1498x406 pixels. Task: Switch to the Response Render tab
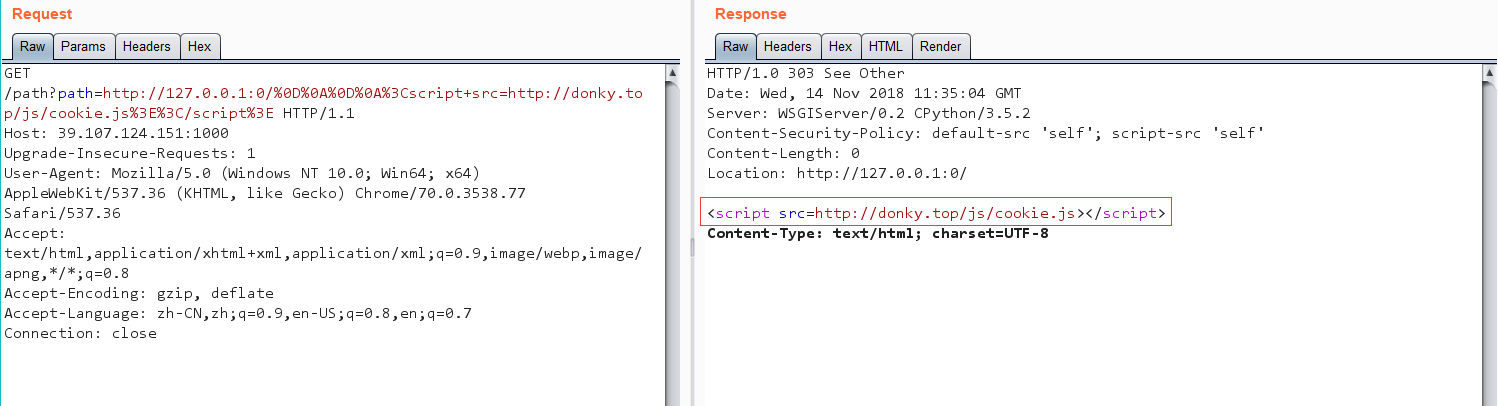coord(940,46)
